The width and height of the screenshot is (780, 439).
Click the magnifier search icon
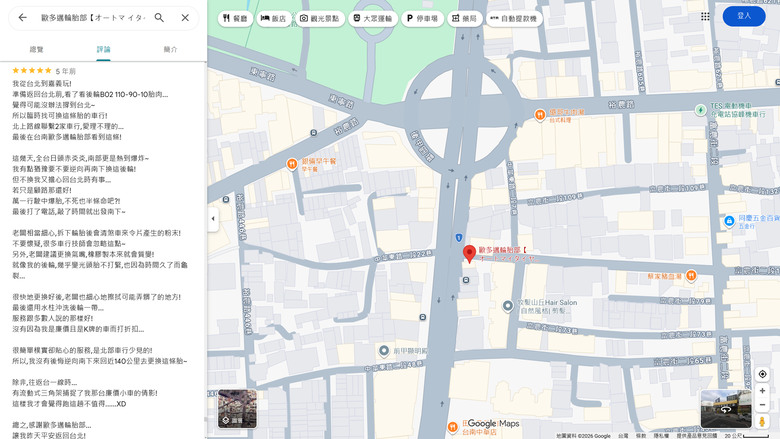[x=159, y=17]
